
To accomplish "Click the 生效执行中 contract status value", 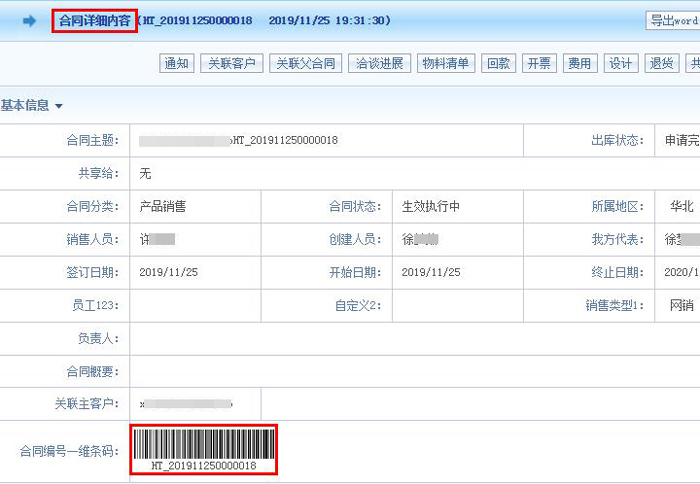I will pos(431,207).
